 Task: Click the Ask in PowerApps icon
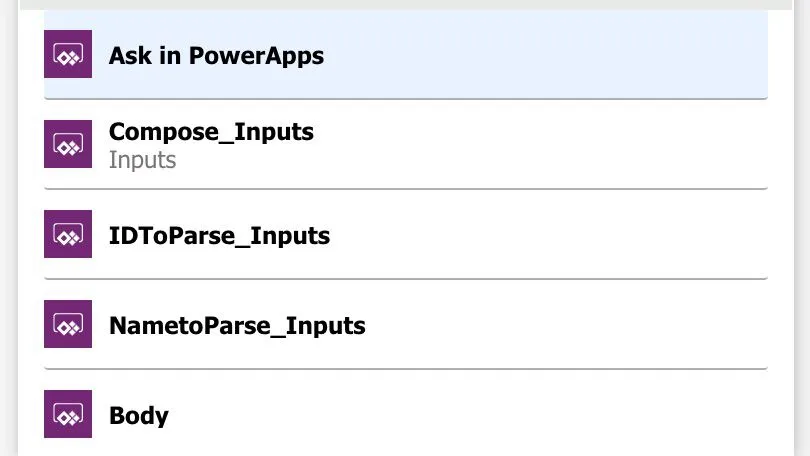(68, 54)
